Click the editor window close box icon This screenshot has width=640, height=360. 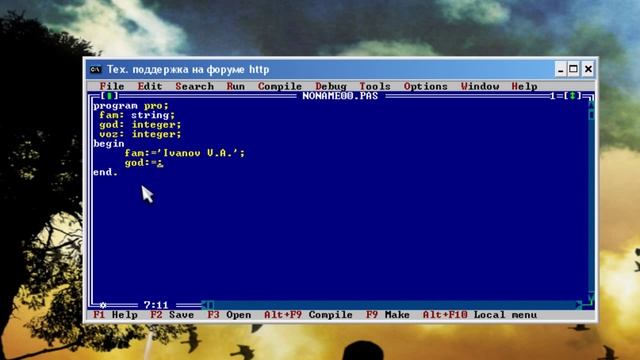point(109,96)
